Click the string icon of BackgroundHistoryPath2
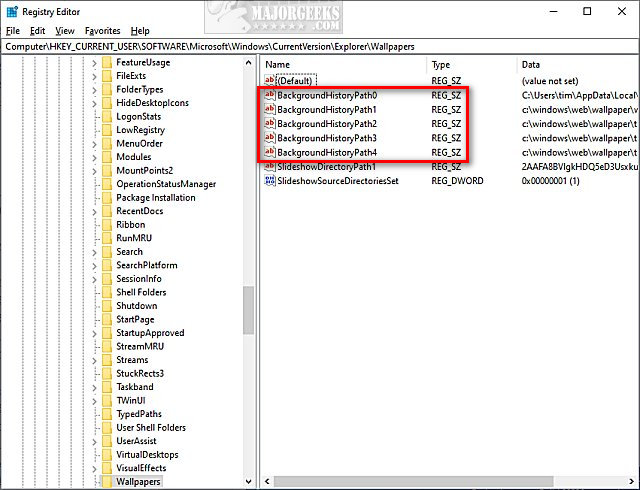Image resolution: width=640 pixels, height=490 pixels. click(x=270, y=124)
